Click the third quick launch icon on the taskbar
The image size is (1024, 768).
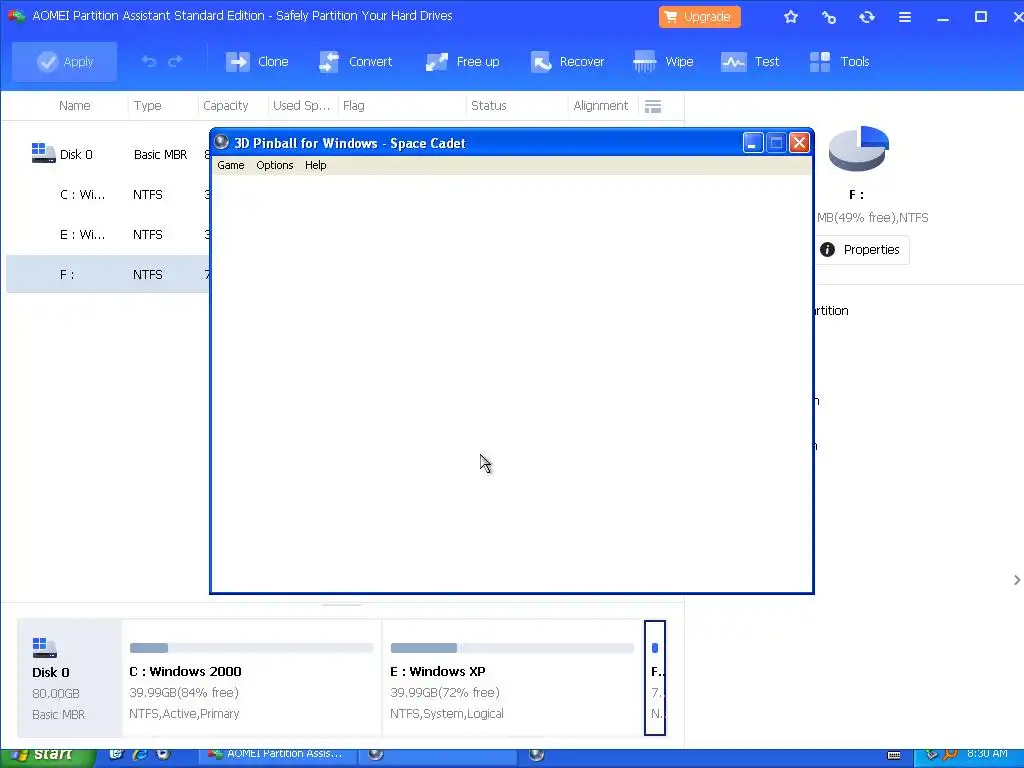(163, 754)
